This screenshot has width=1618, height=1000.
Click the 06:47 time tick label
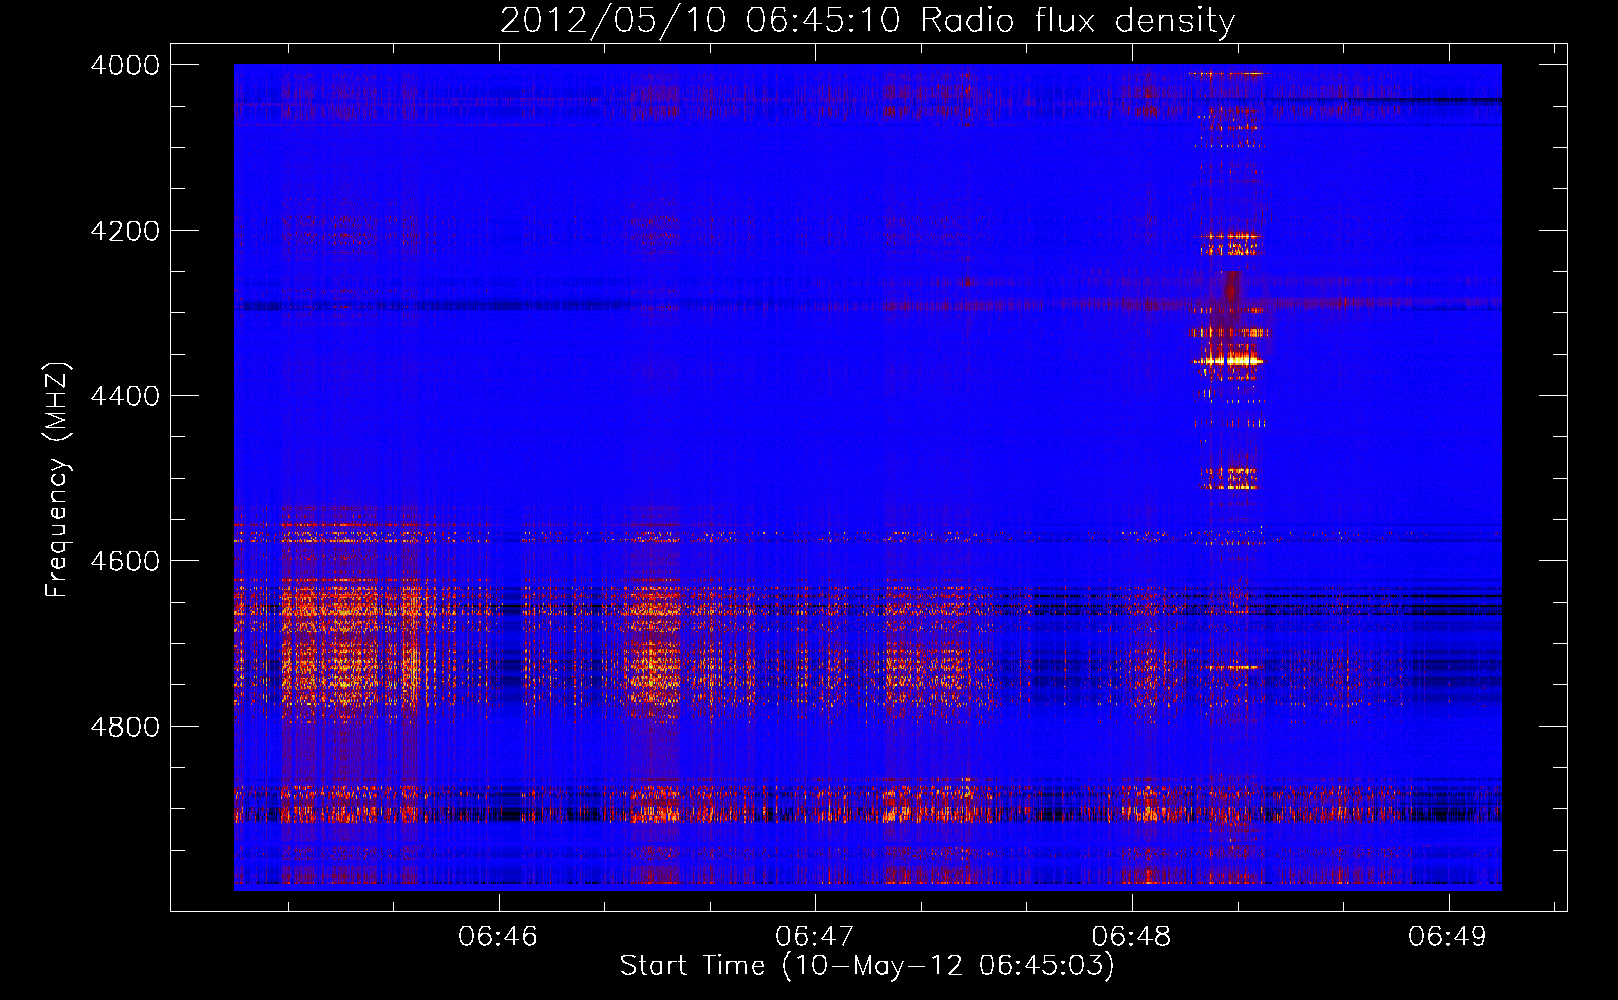(x=814, y=936)
